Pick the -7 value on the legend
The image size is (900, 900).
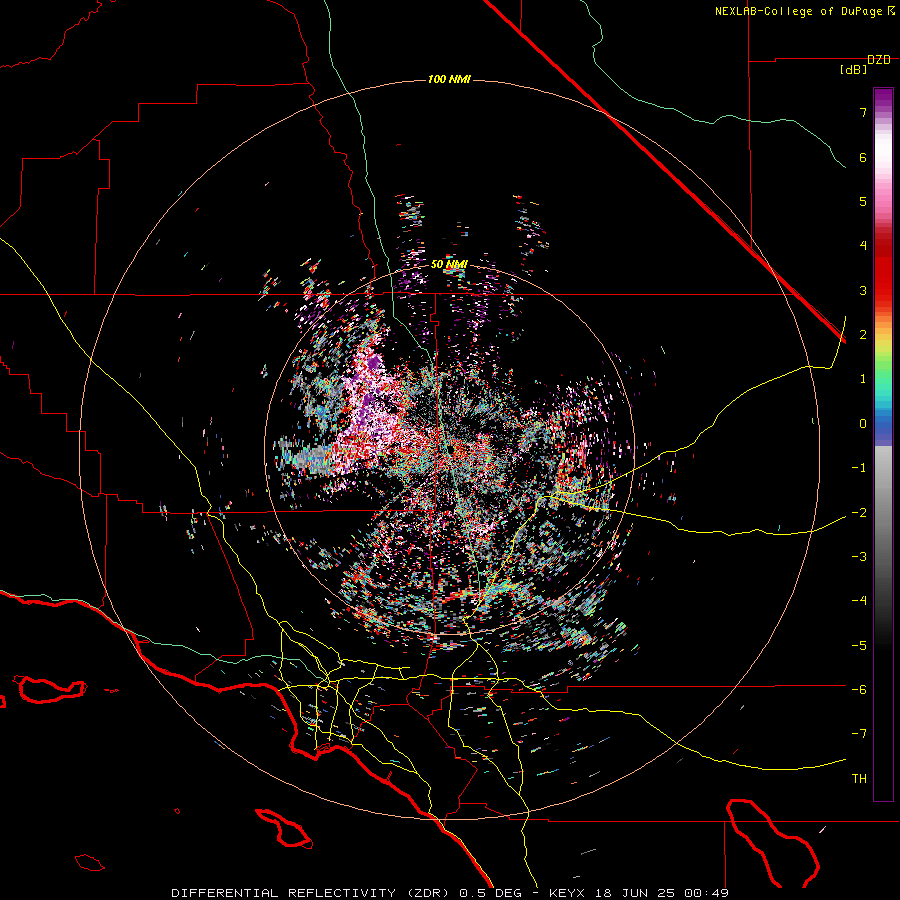tap(859, 734)
